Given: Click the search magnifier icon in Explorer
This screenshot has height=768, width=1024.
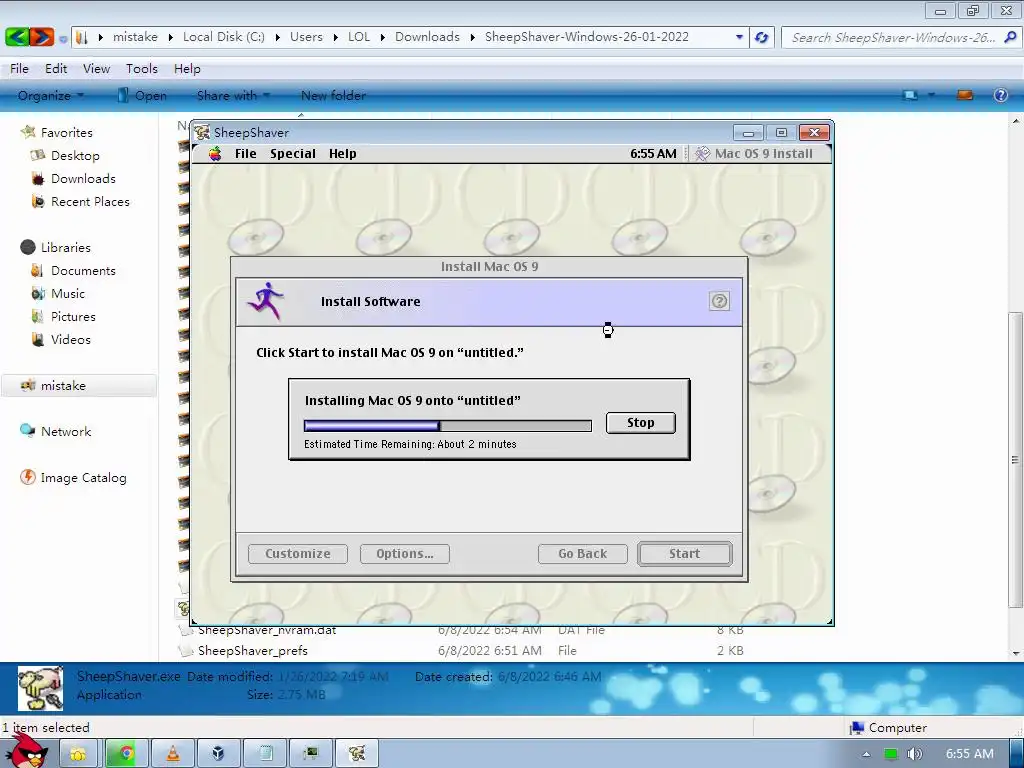Looking at the screenshot, I should coord(1010,37).
